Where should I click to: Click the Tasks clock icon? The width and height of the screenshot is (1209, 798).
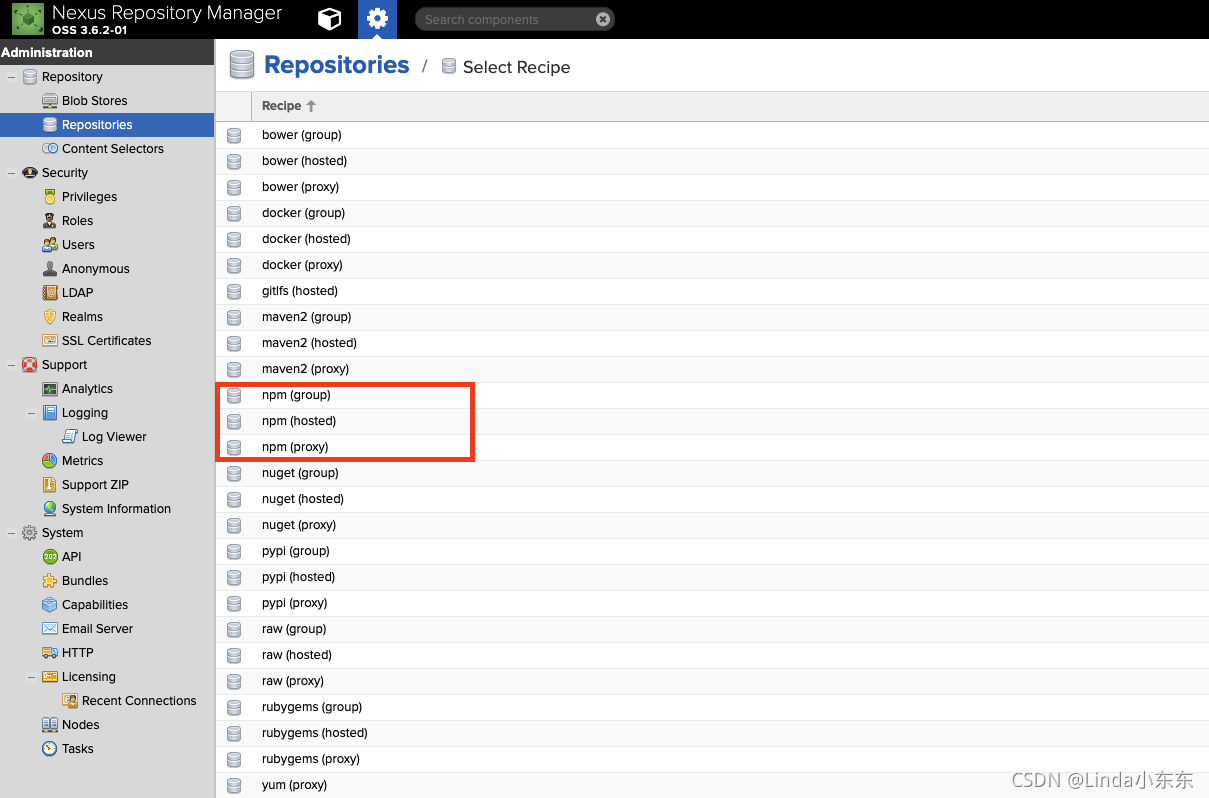(x=50, y=749)
